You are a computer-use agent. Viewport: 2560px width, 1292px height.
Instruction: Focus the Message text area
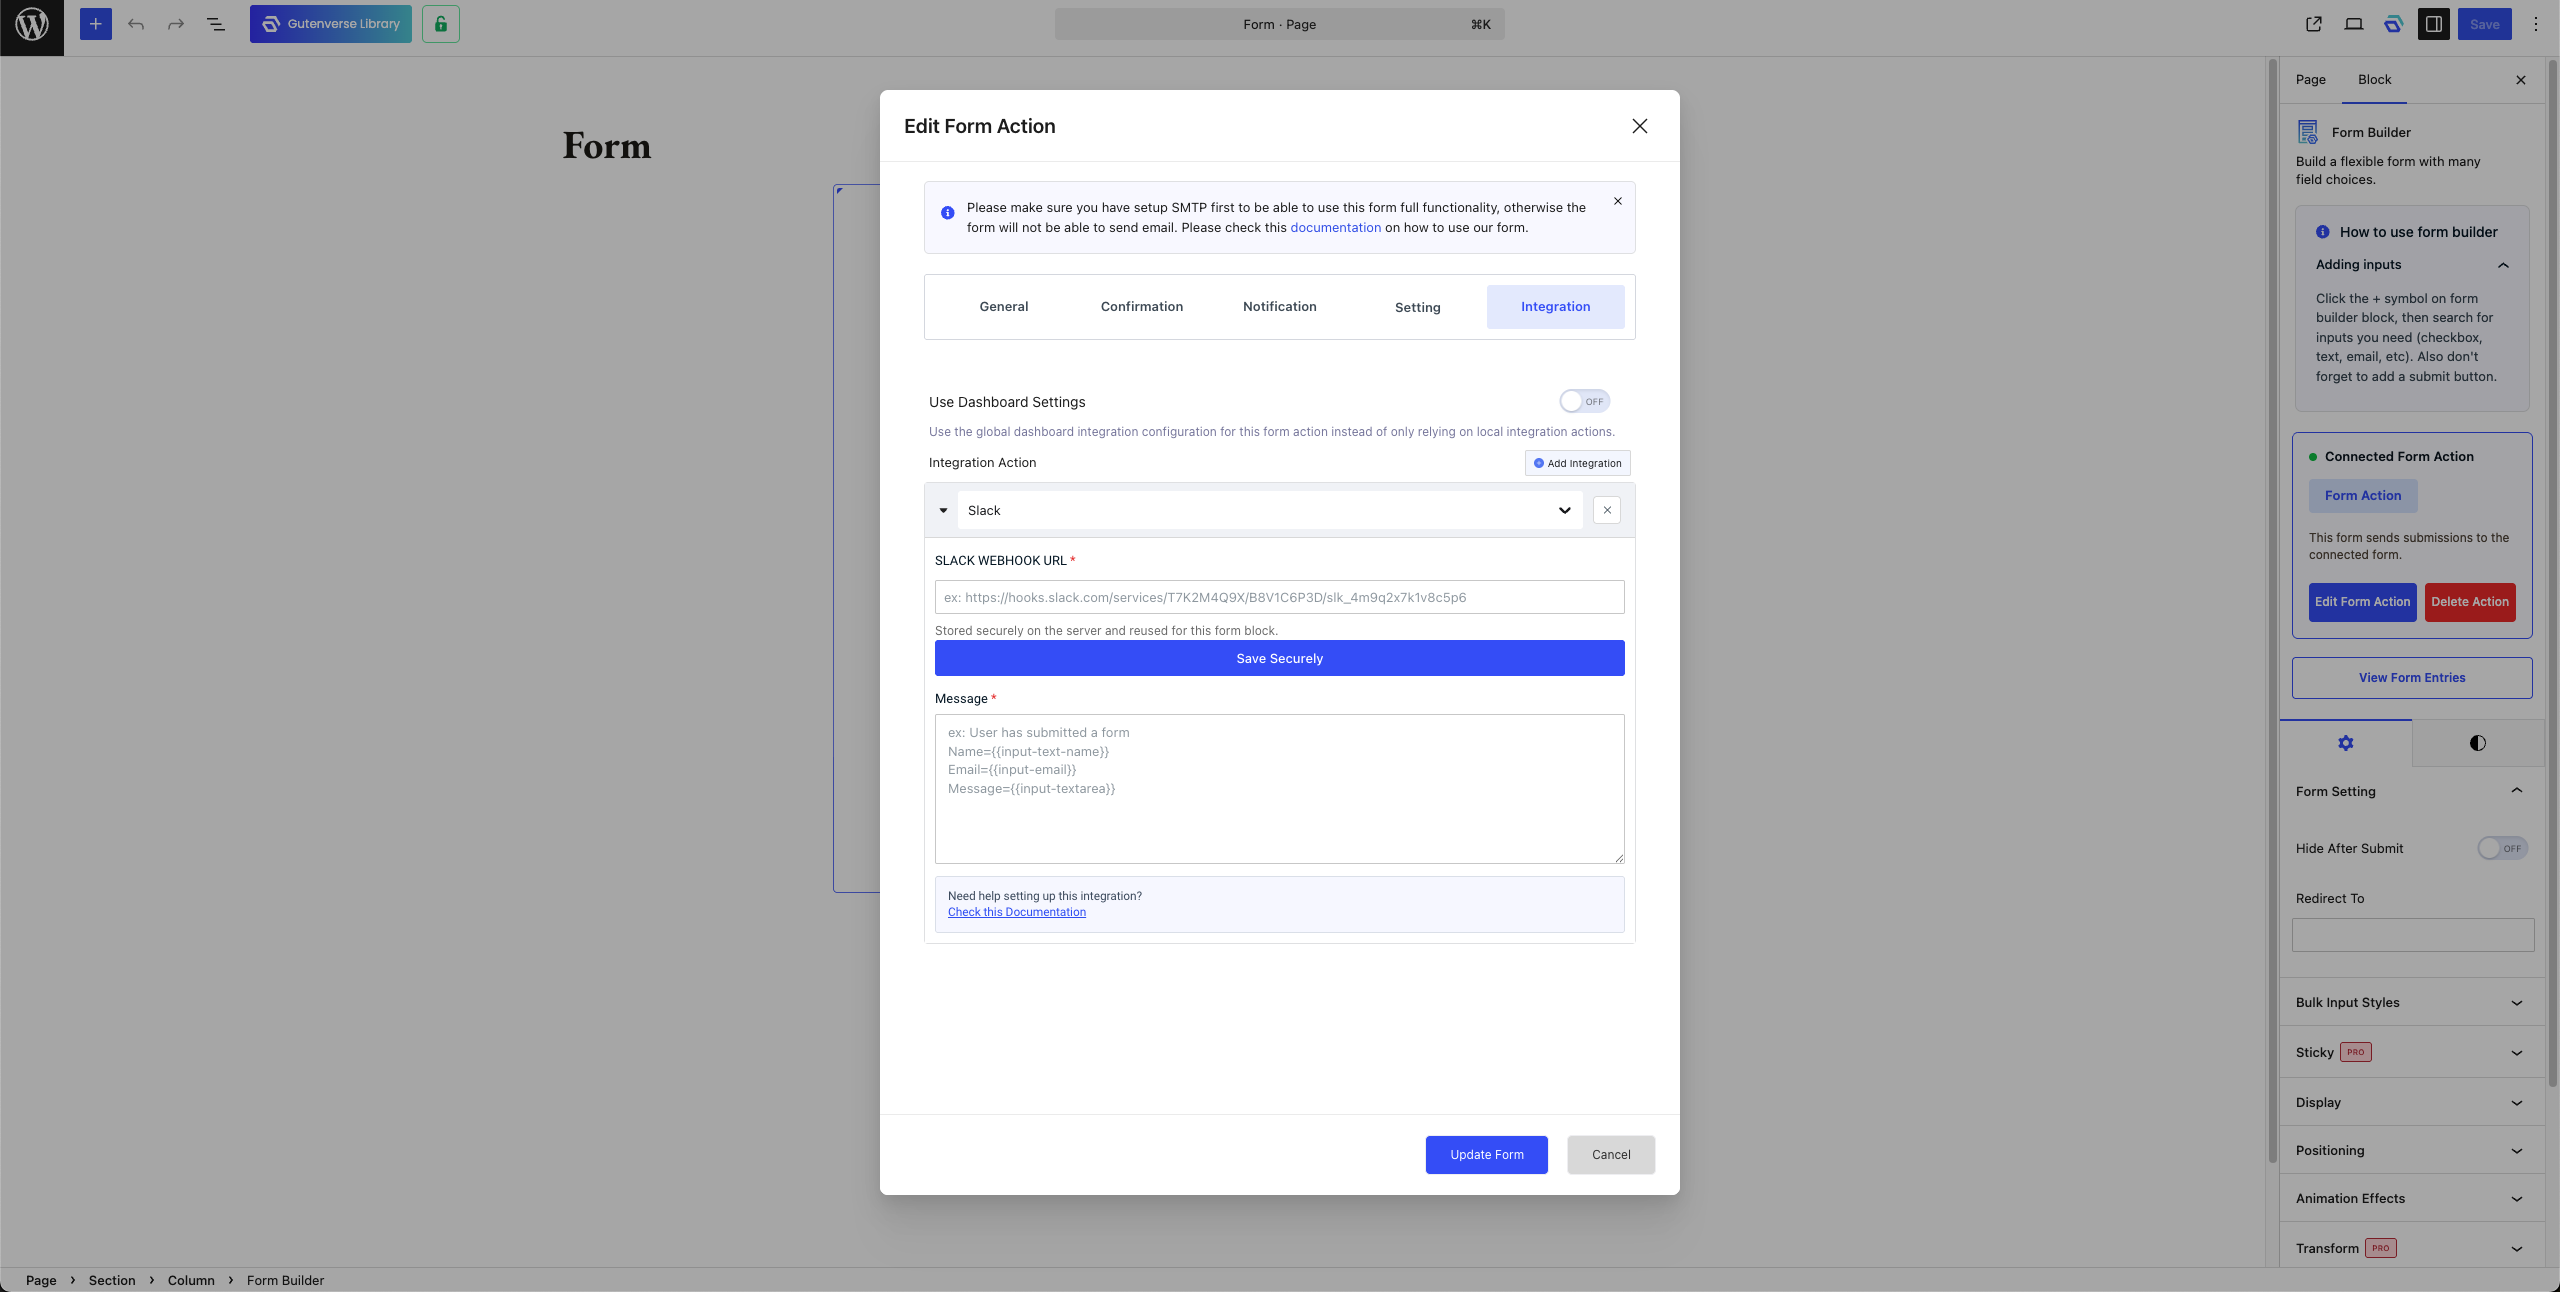tap(1280, 789)
